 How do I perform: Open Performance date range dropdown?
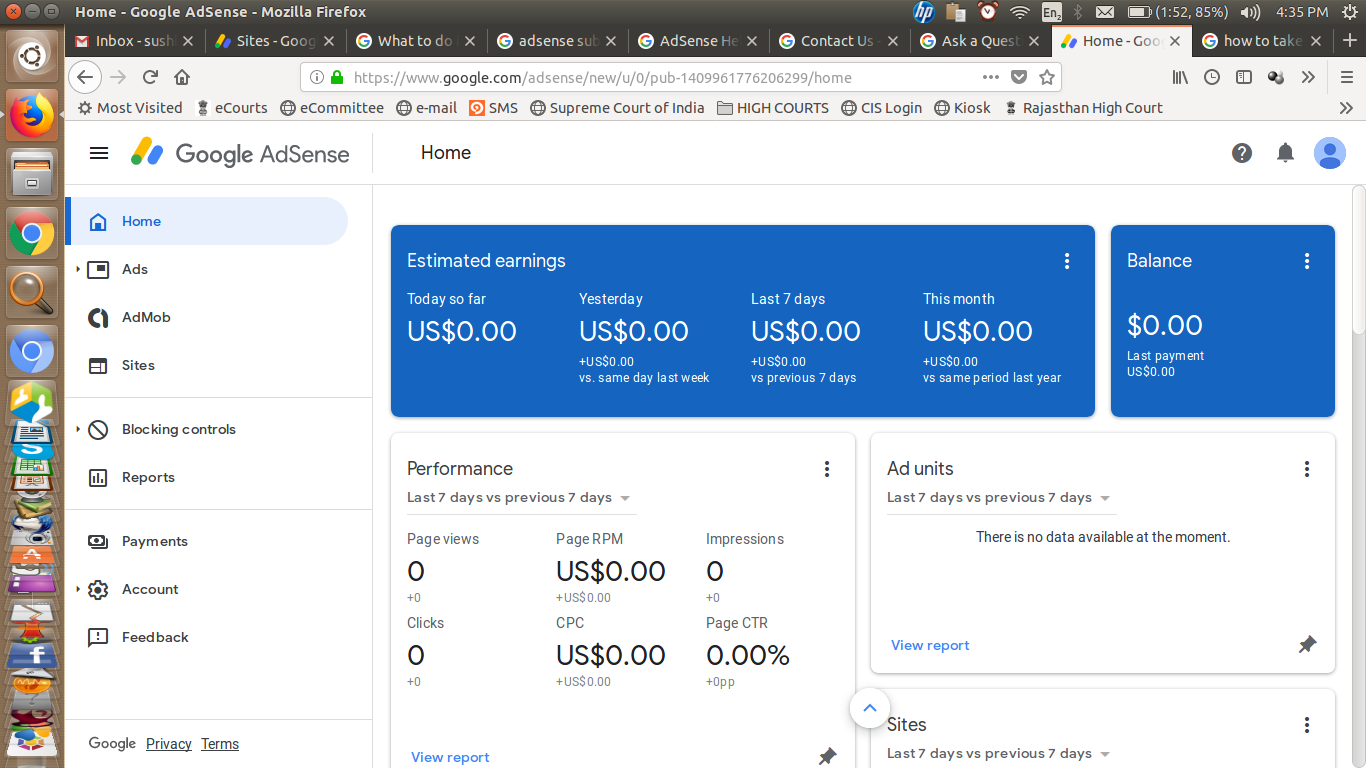click(x=520, y=498)
